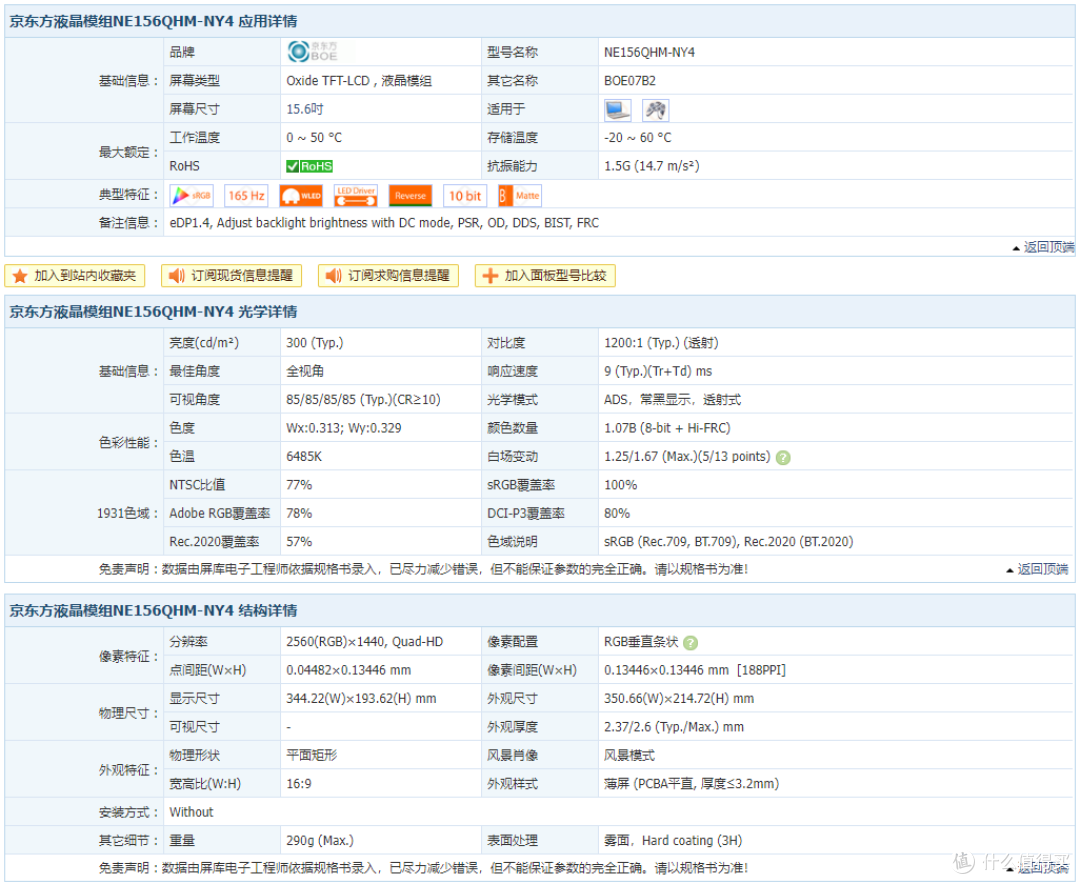Select brightness value 300 (Typ.)

[315, 343]
